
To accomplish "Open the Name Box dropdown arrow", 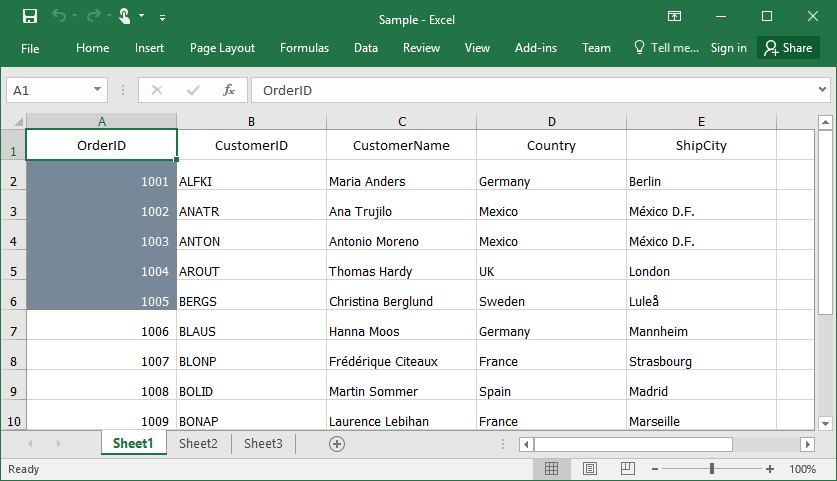I will (x=97, y=90).
